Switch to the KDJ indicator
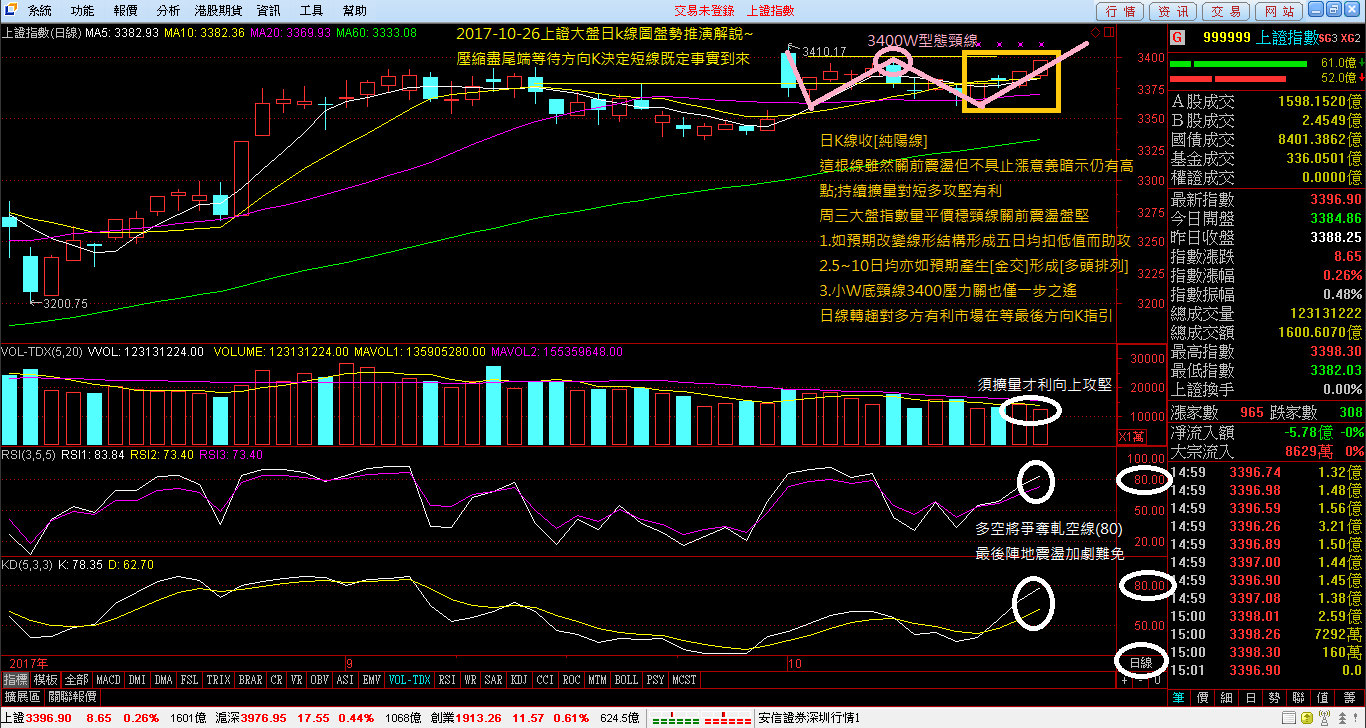1366x728 pixels. tap(519, 680)
